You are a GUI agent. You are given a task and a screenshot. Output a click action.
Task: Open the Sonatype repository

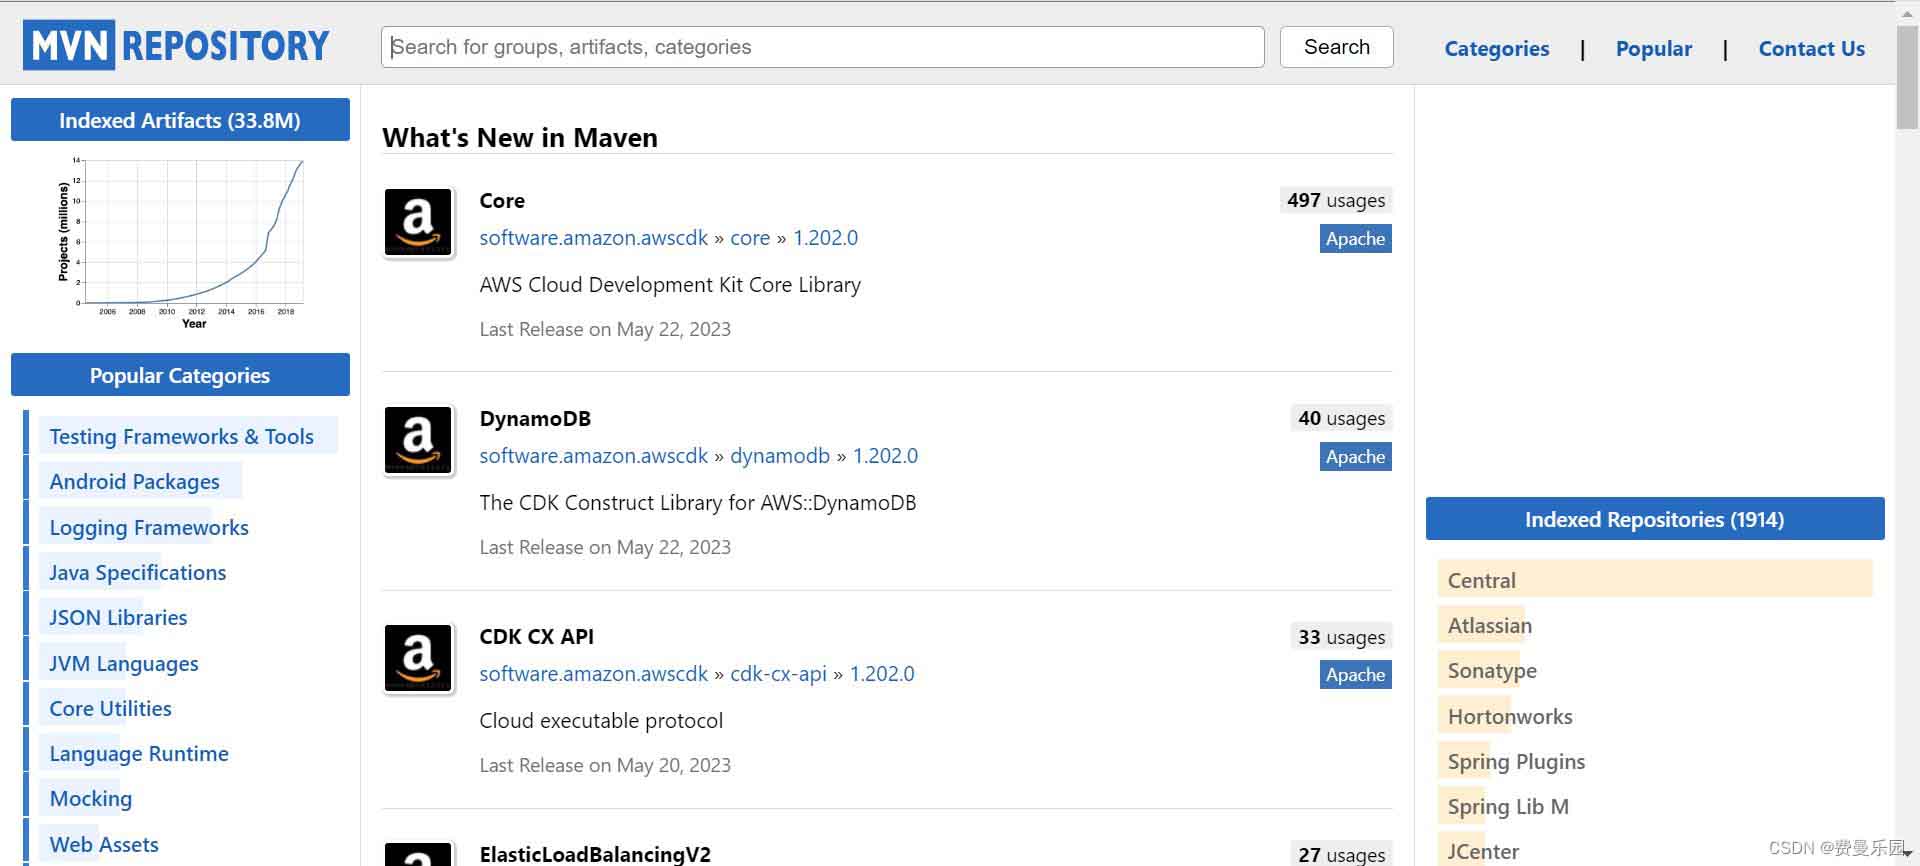(1492, 670)
